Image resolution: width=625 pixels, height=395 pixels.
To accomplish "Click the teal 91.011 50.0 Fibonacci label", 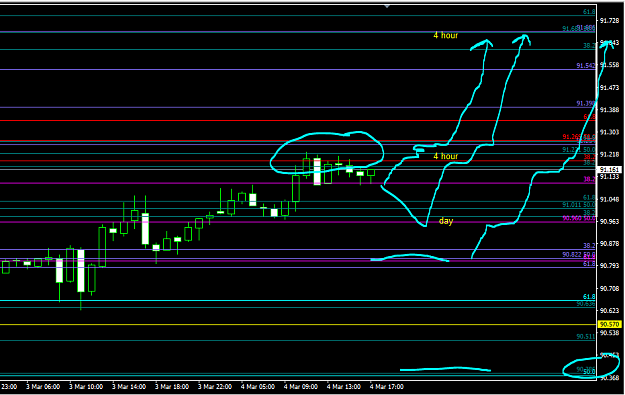I will (x=579, y=205).
